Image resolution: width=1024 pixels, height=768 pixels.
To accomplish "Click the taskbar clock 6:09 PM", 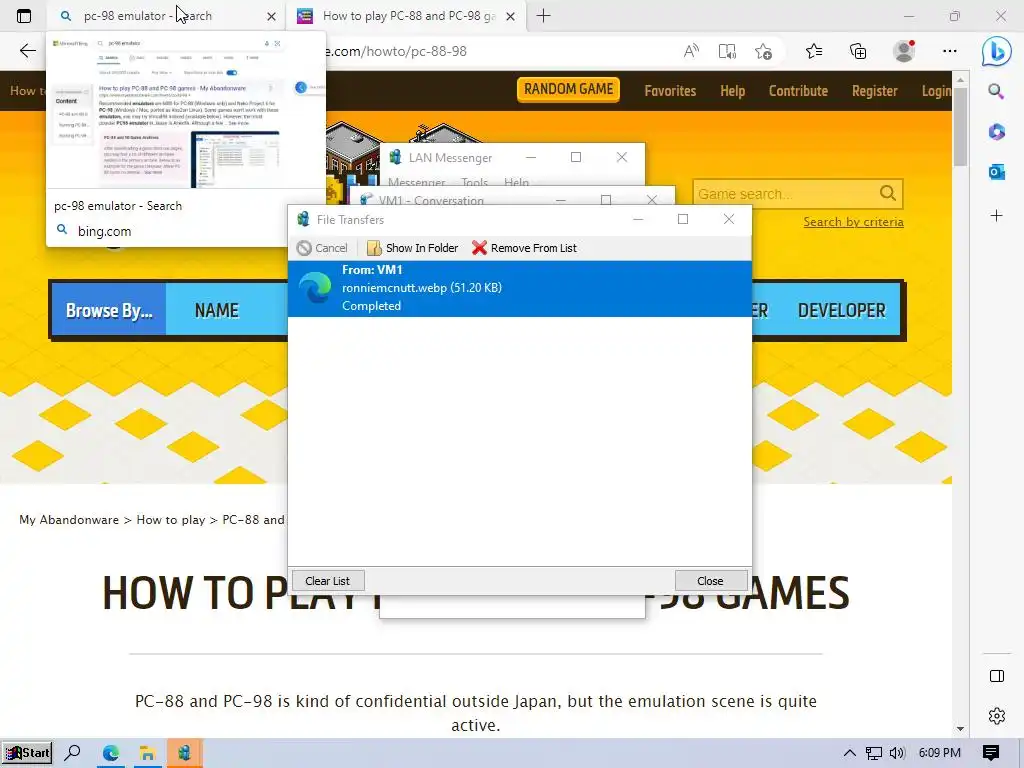I will pos(939,753).
